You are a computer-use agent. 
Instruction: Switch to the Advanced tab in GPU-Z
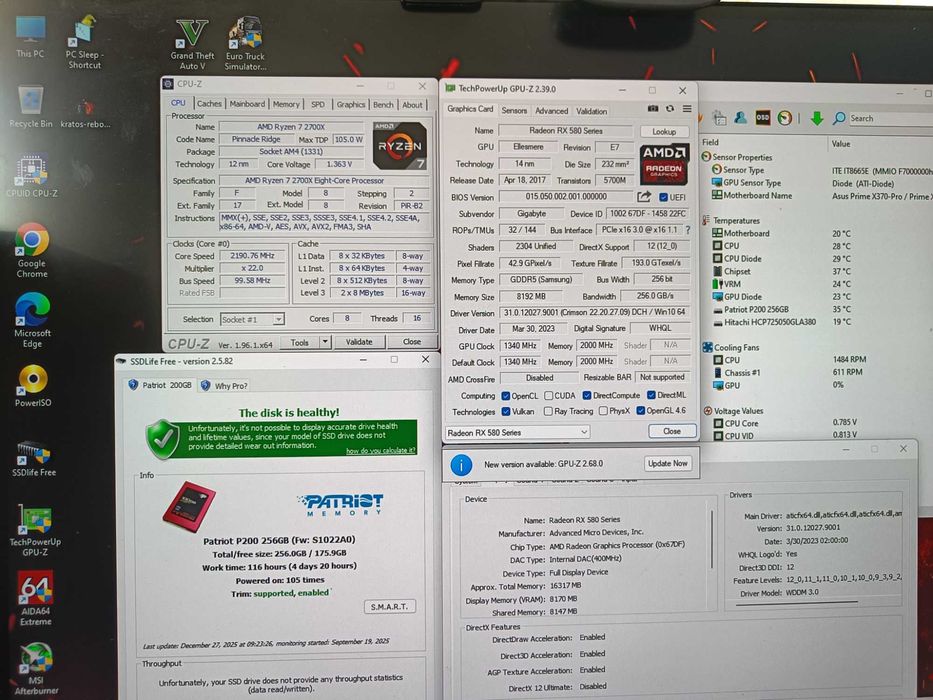click(552, 111)
